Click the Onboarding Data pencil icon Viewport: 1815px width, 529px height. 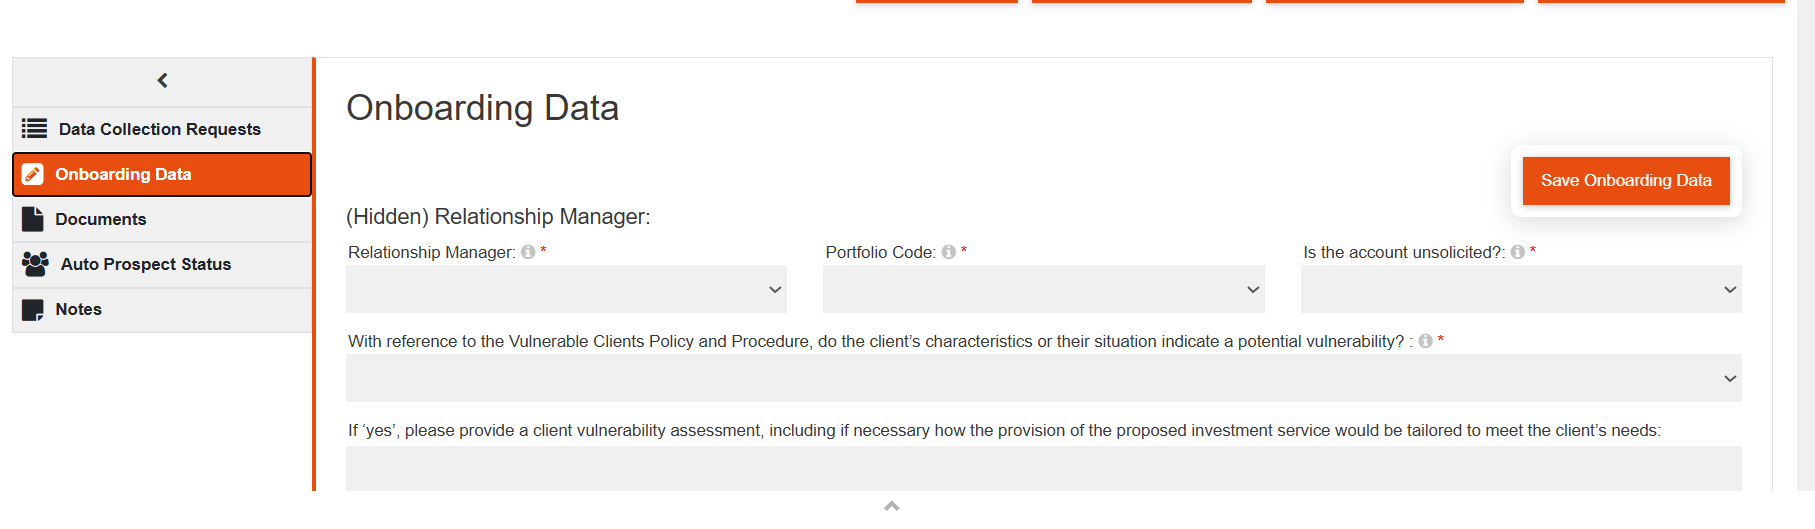click(33, 174)
